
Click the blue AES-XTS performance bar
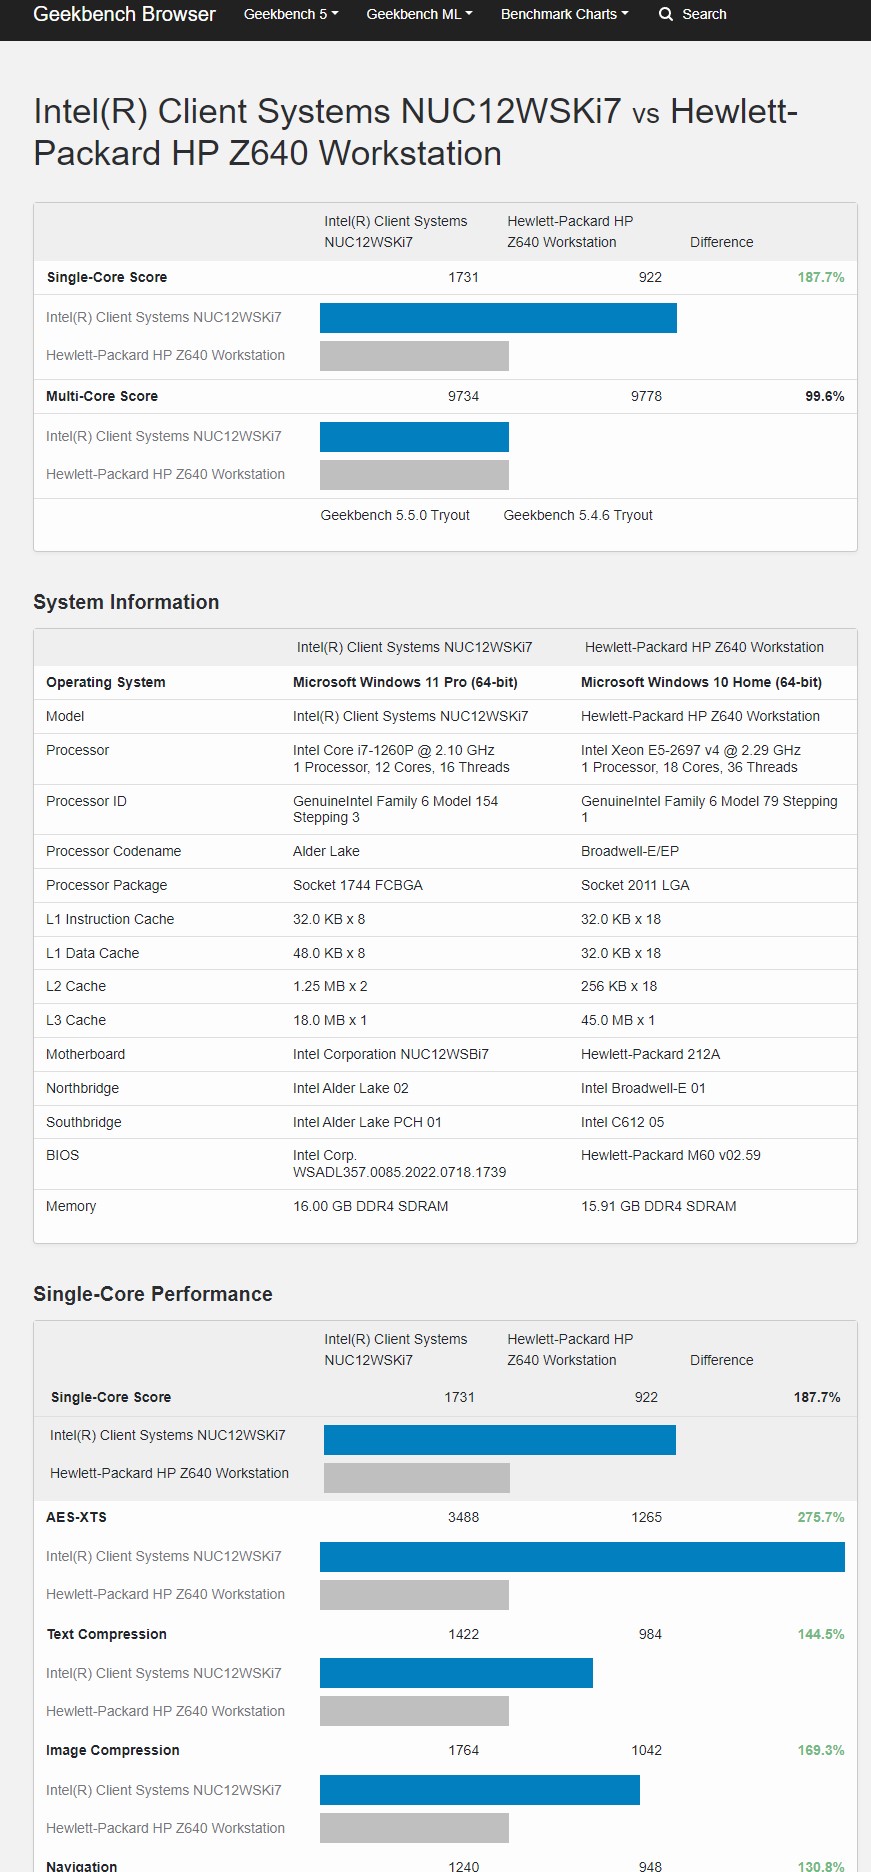pyautogui.click(x=582, y=1557)
